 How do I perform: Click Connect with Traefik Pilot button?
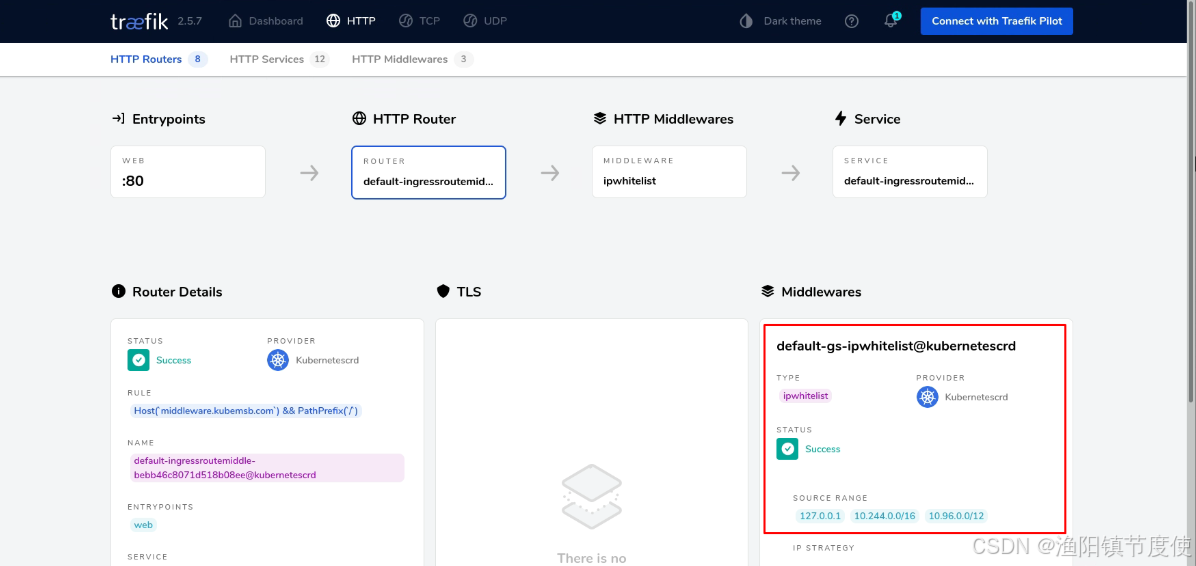point(997,21)
